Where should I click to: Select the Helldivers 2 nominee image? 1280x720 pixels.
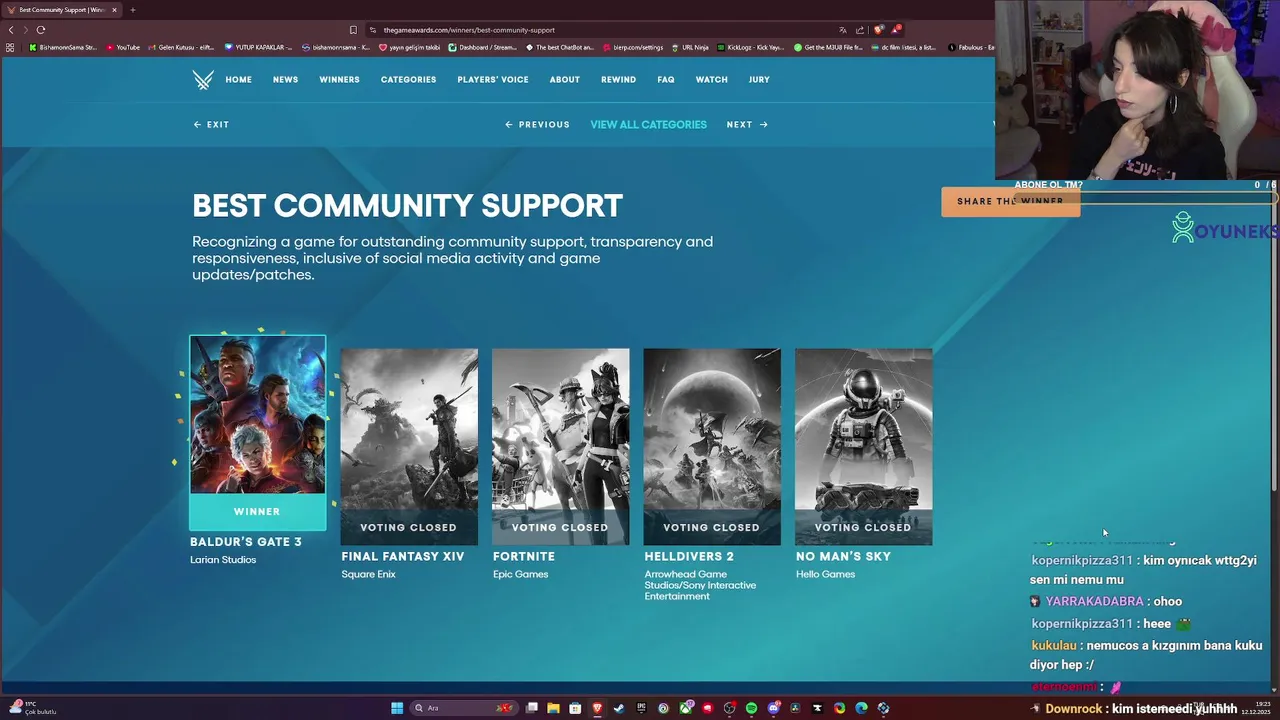(712, 447)
